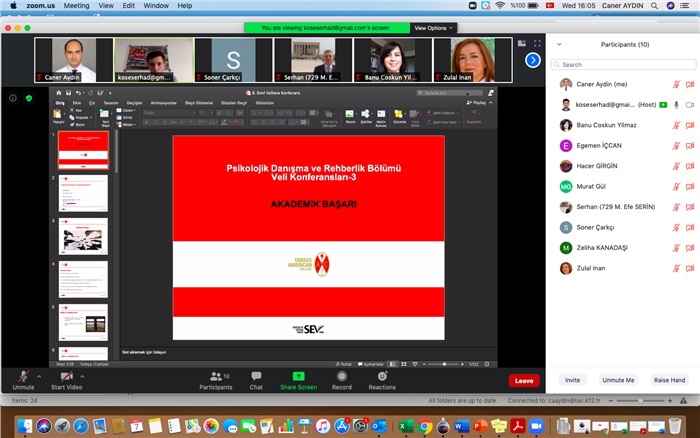Open Finder from the Dock
Viewport: 700px width, 438px height.
coord(25,426)
